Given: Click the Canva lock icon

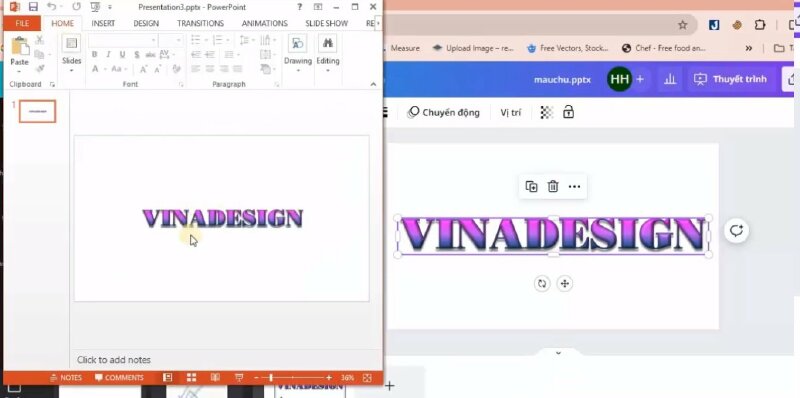Looking at the screenshot, I should click(x=568, y=112).
